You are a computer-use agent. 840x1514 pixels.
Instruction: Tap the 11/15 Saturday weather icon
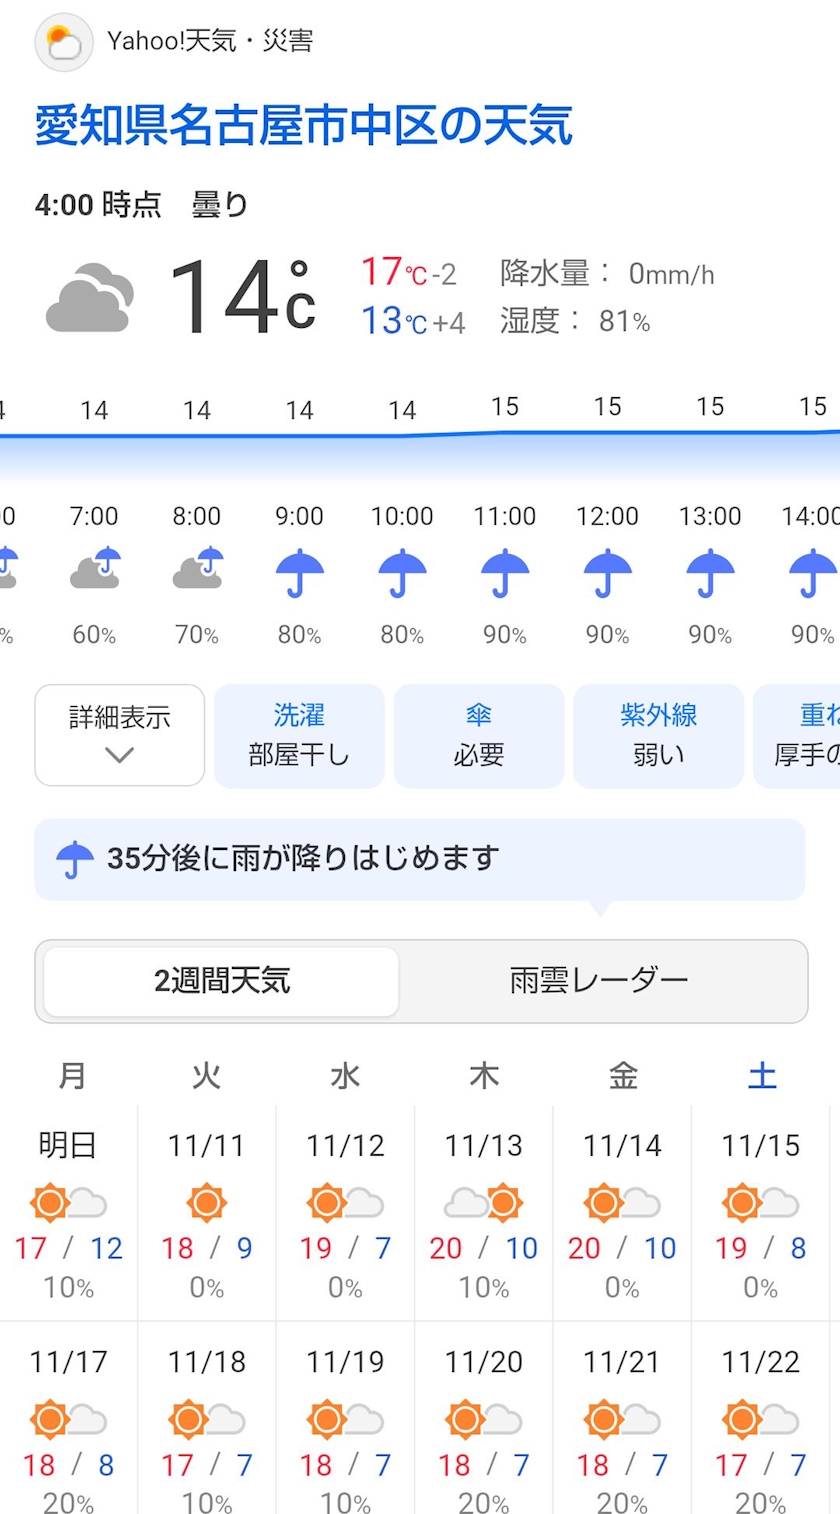[761, 1202]
